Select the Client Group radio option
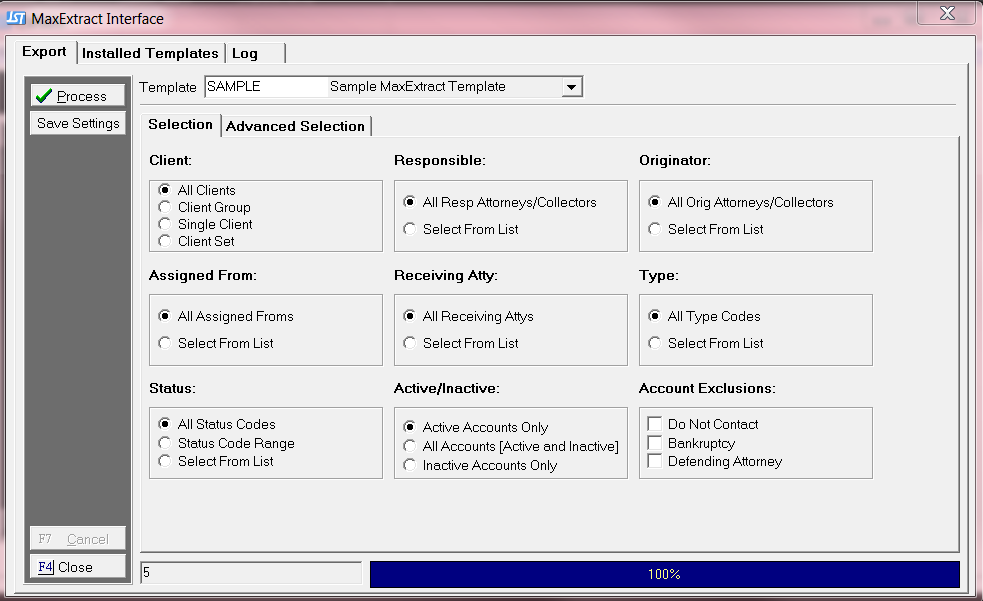 (x=165, y=207)
